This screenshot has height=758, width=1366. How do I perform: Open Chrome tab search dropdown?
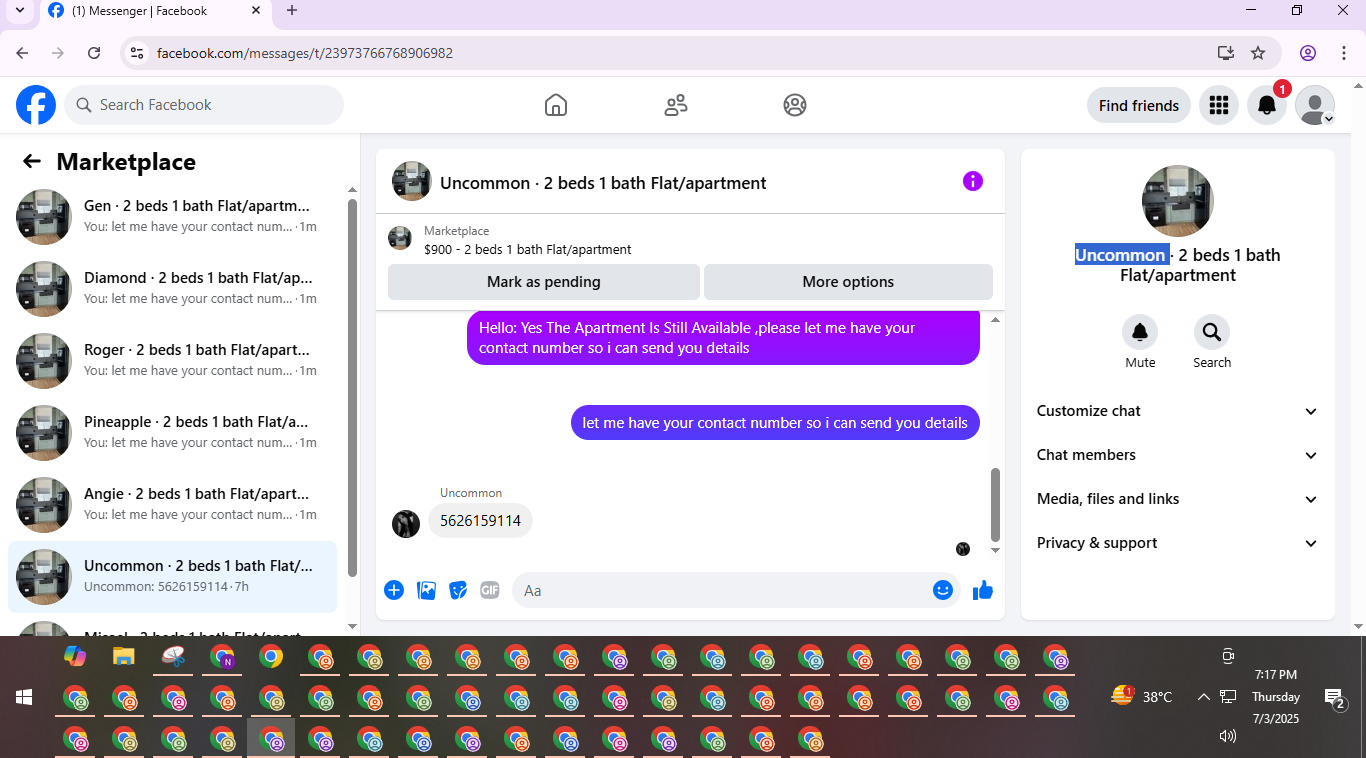tap(19, 11)
